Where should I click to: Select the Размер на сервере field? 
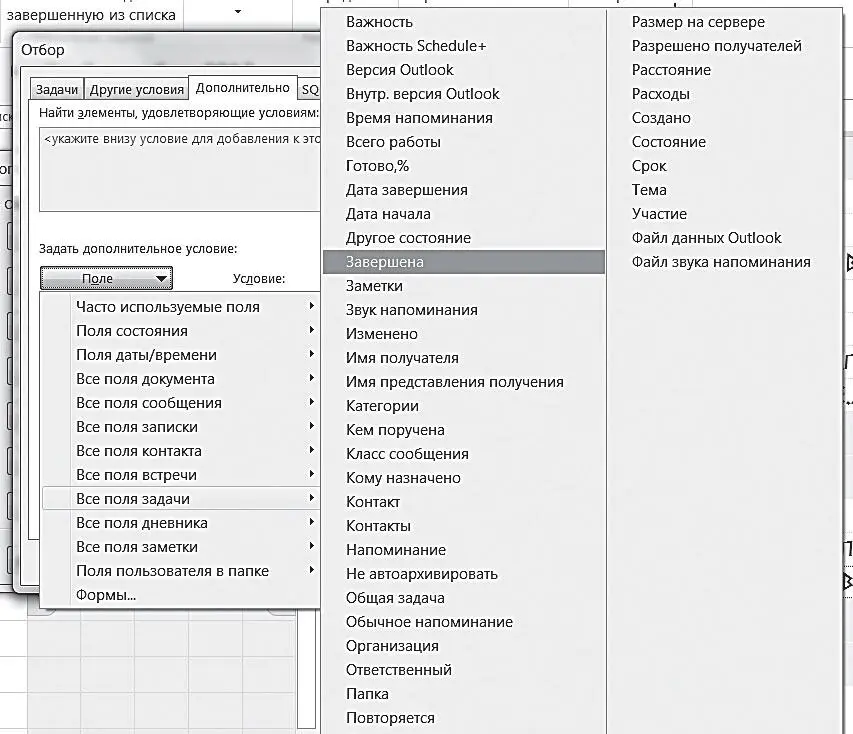click(724, 22)
